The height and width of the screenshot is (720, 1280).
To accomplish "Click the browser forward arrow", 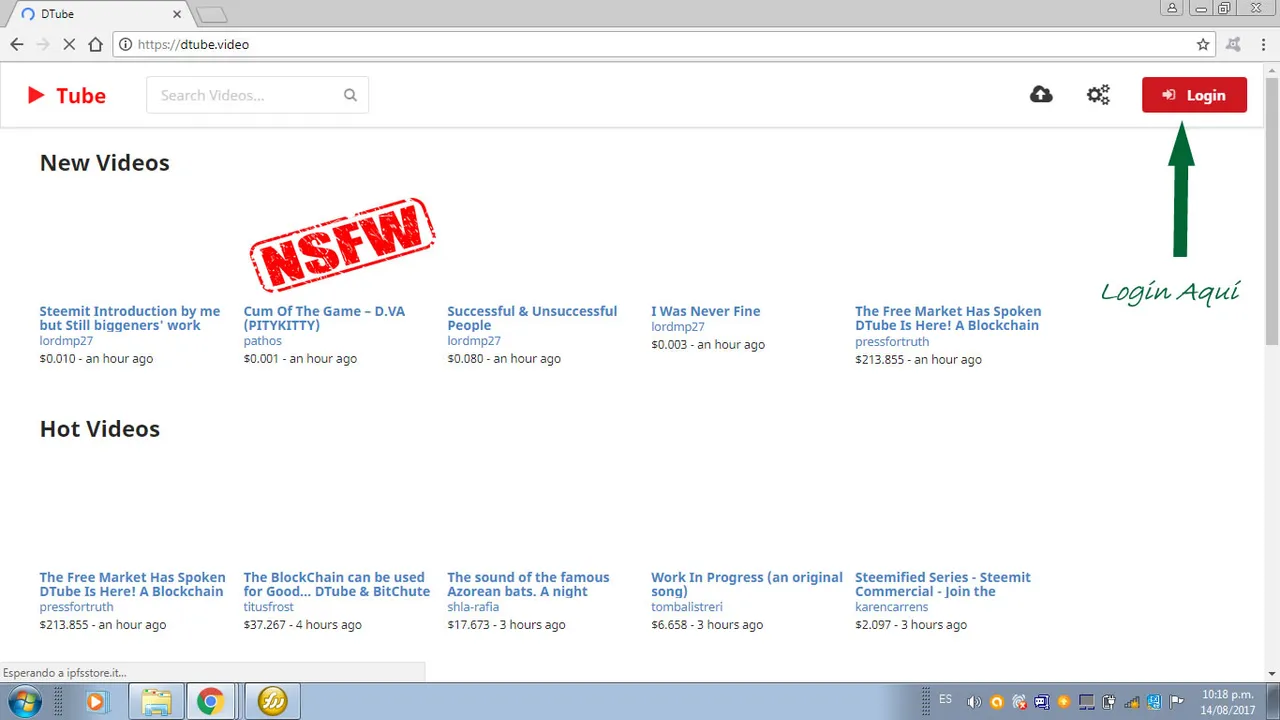I will pos(43,44).
